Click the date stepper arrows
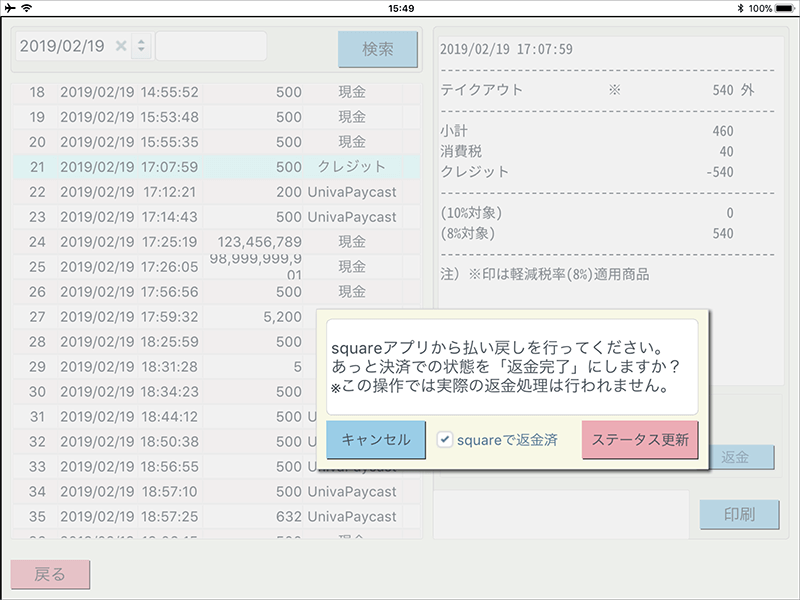Viewport: 800px width, 600px height. 141,46
